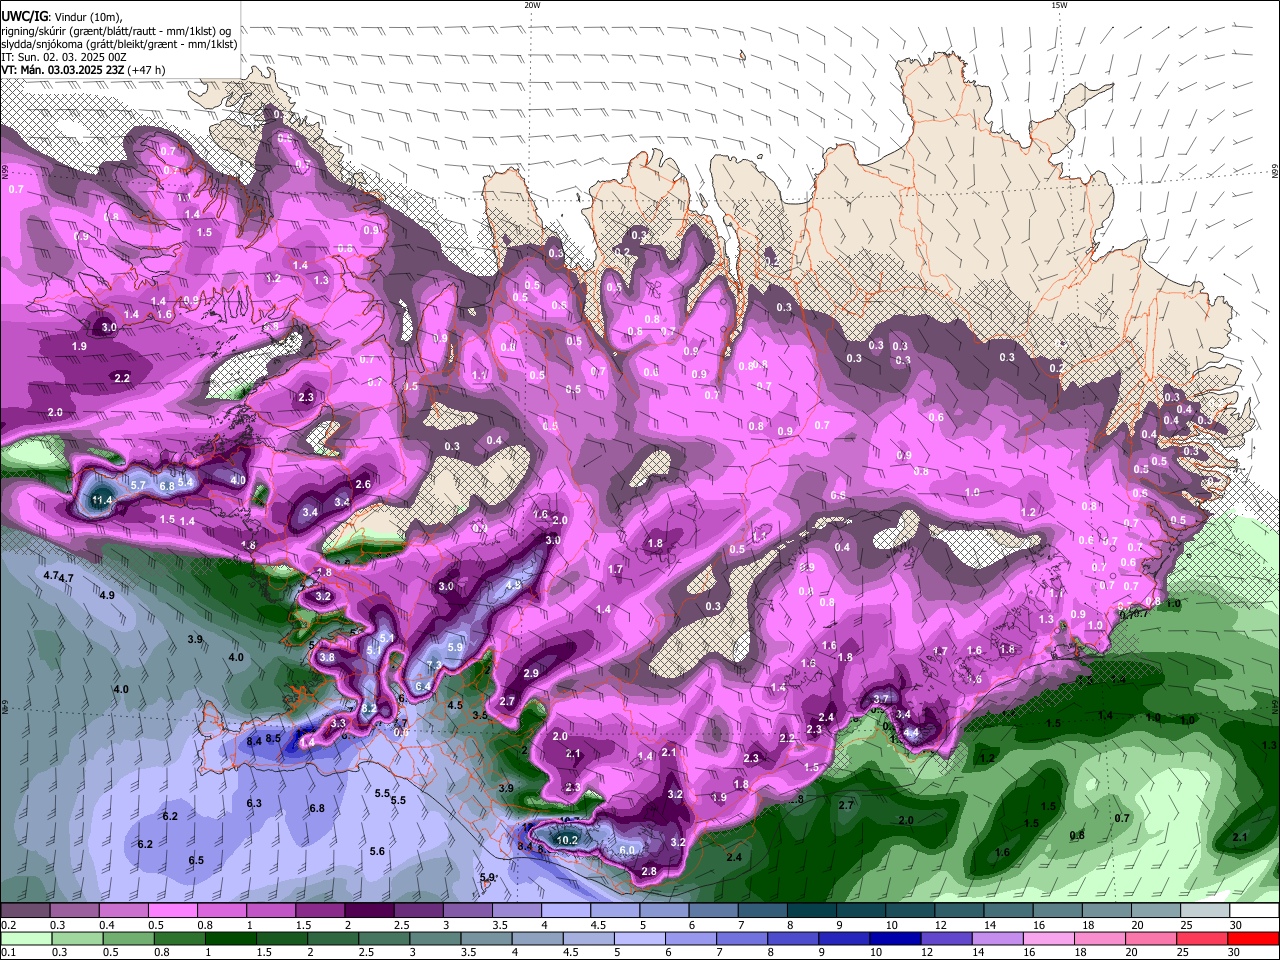Image resolution: width=1280 pixels, height=960 pixels.
Task: Click the 5.6 value over the sea
Action: click(x=377, y=851)
